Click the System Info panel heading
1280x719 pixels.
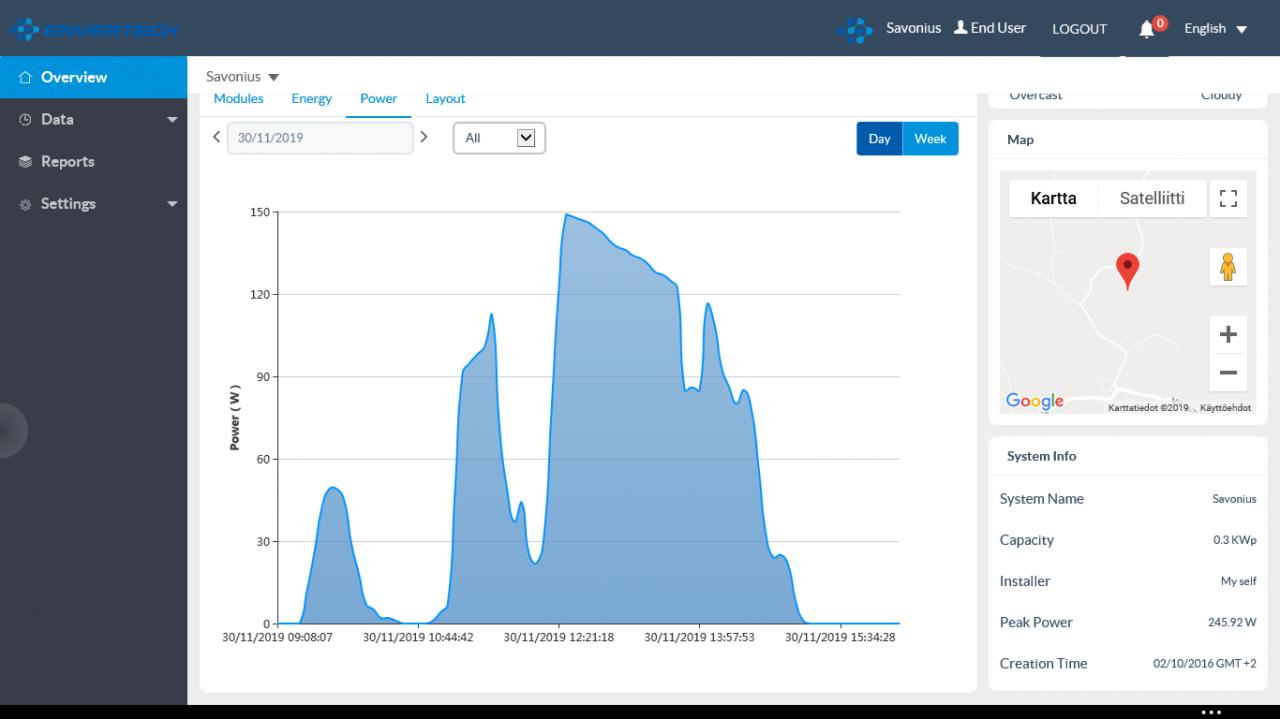1041,456
